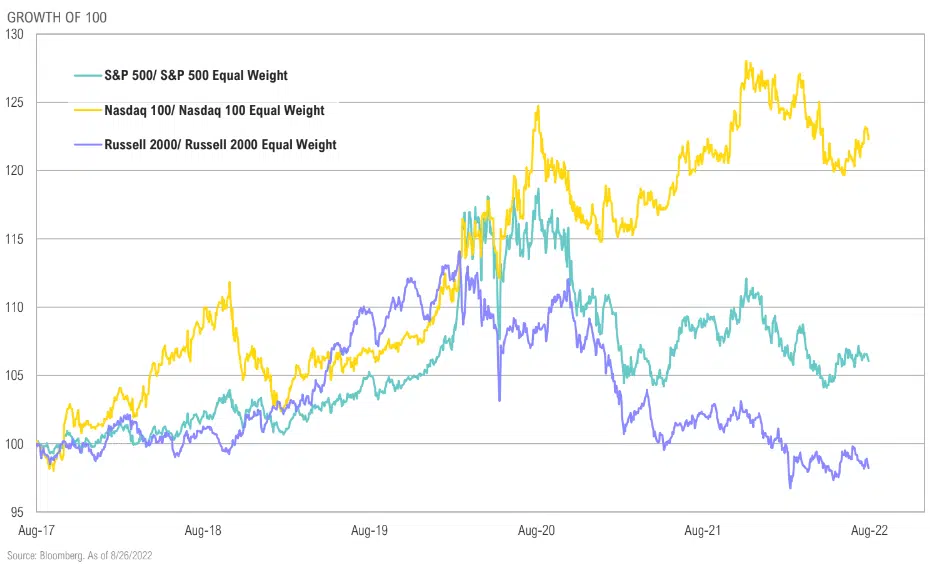Click the 100 y-axis baseline value
The height and width of the screenshot is (566, 938).
pos(14,443)
